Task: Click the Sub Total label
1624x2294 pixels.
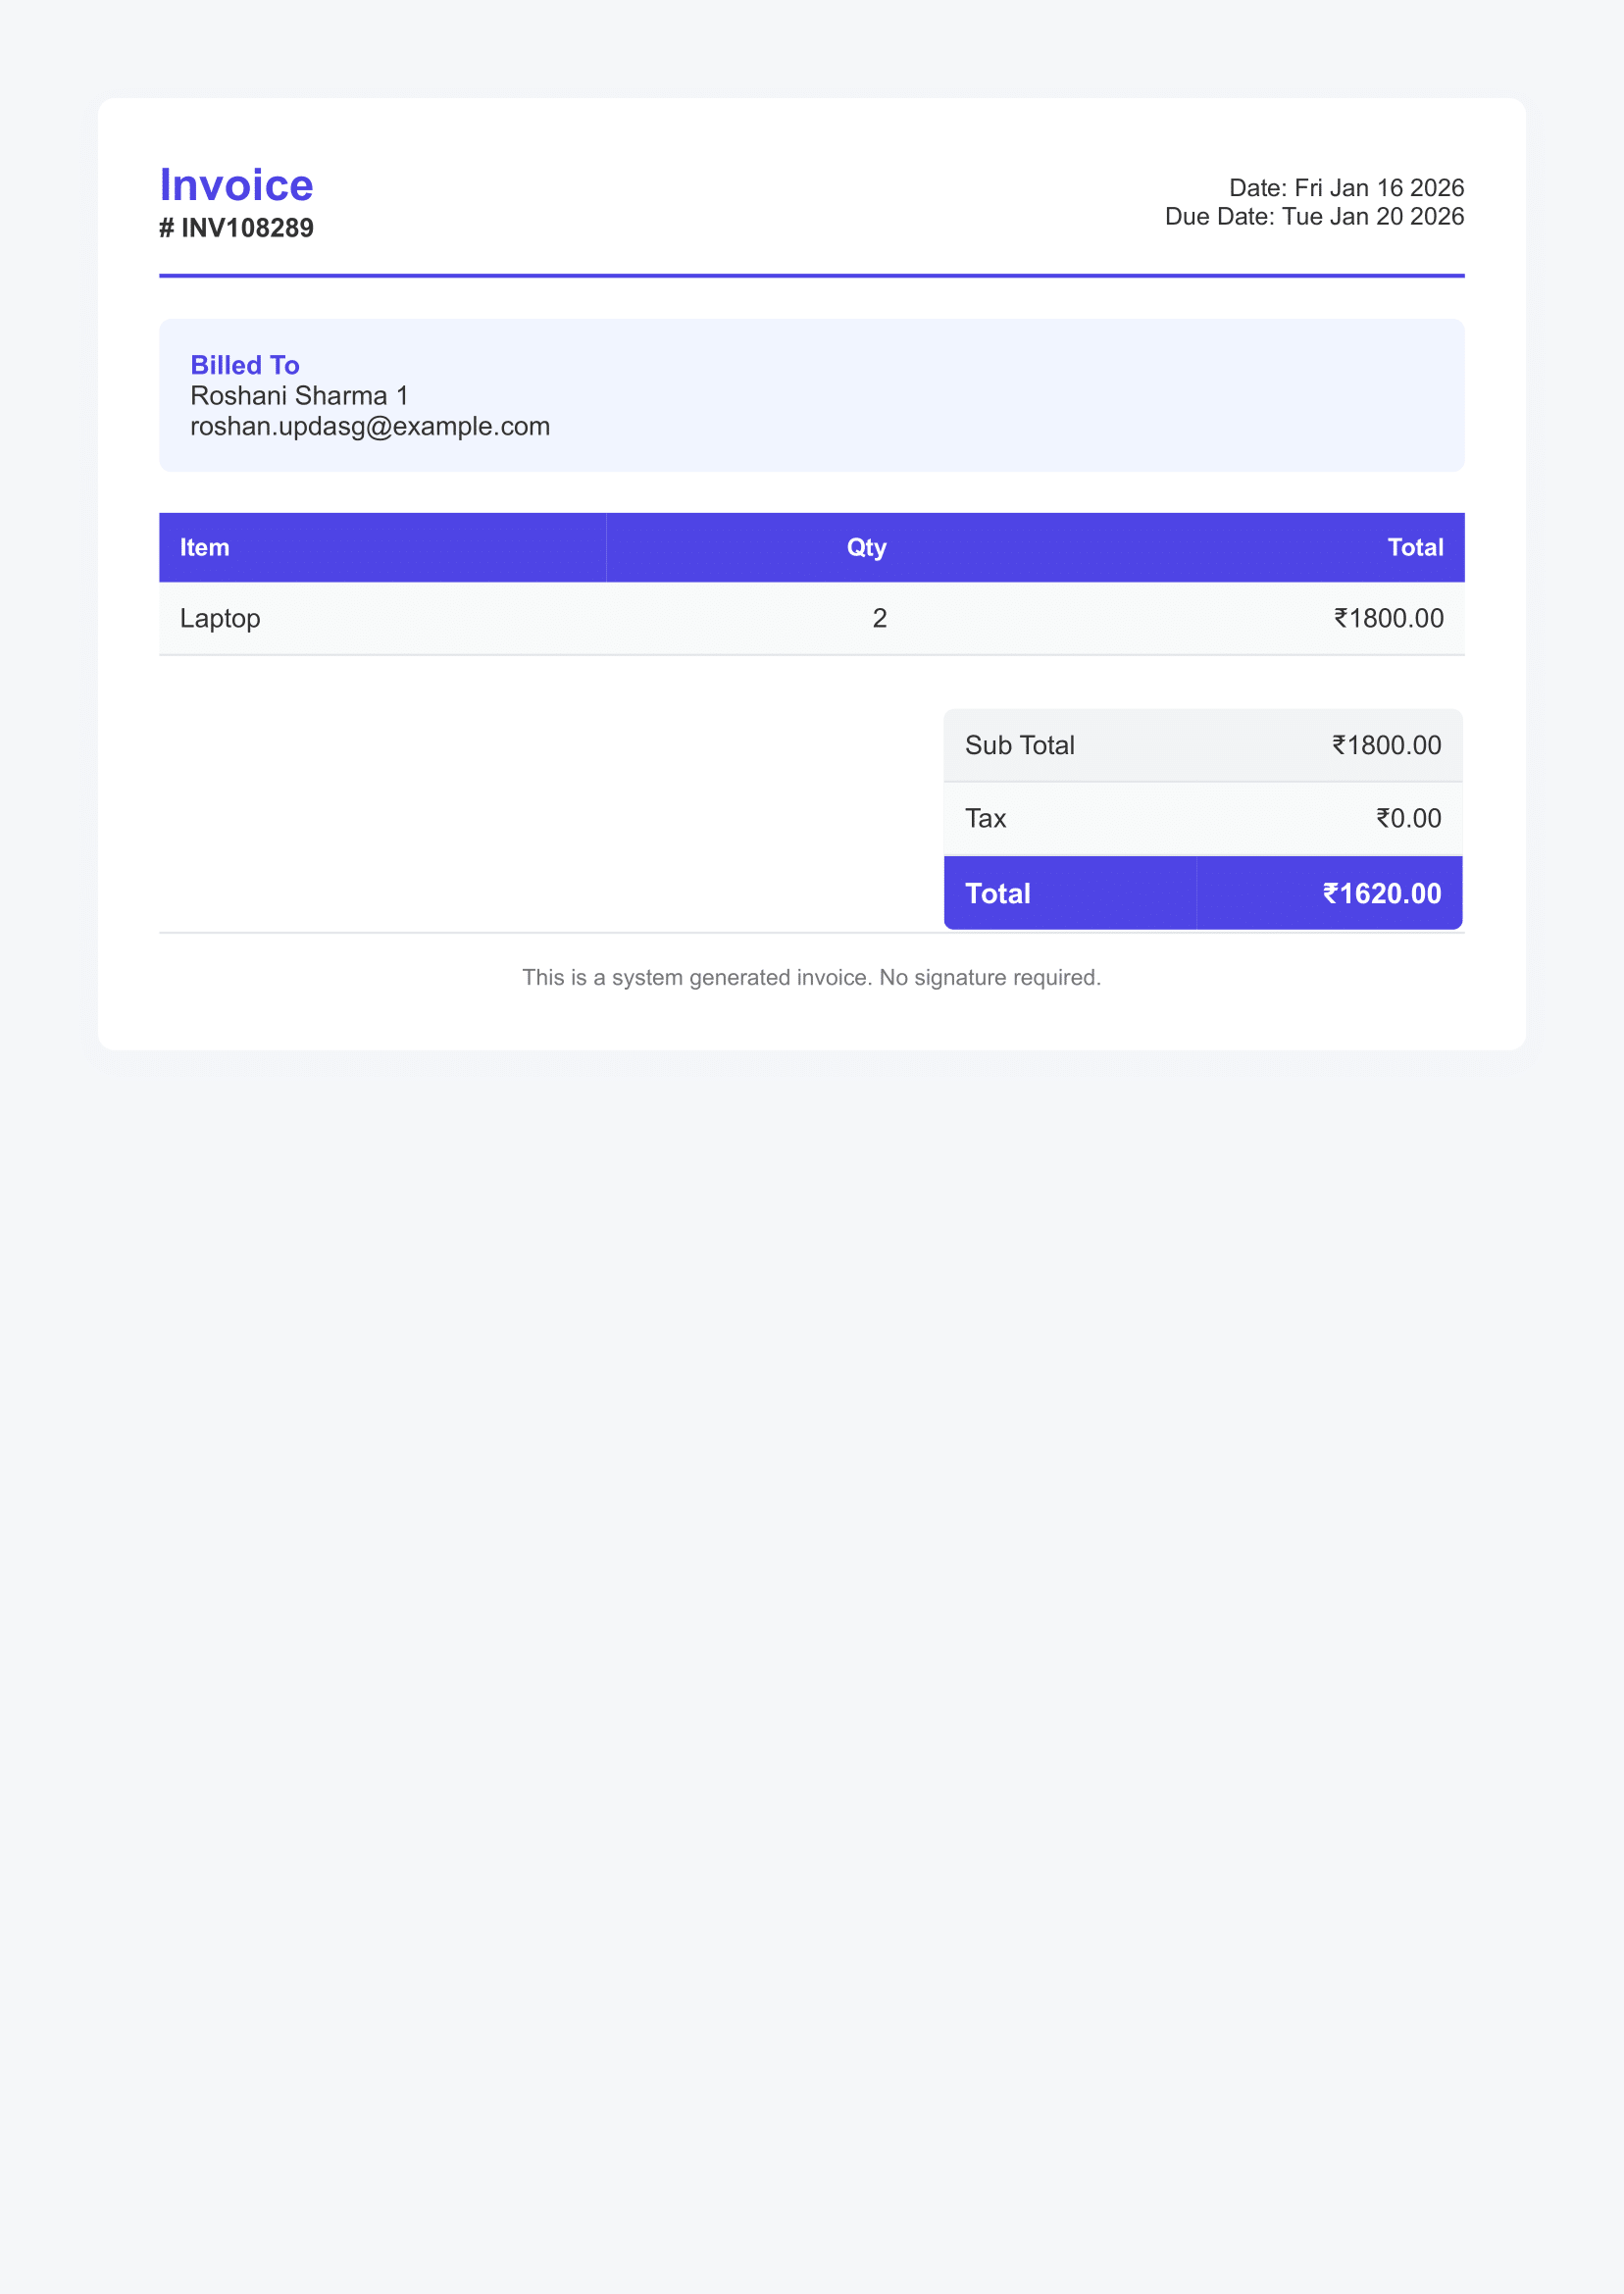Action: click(1019, 745)
